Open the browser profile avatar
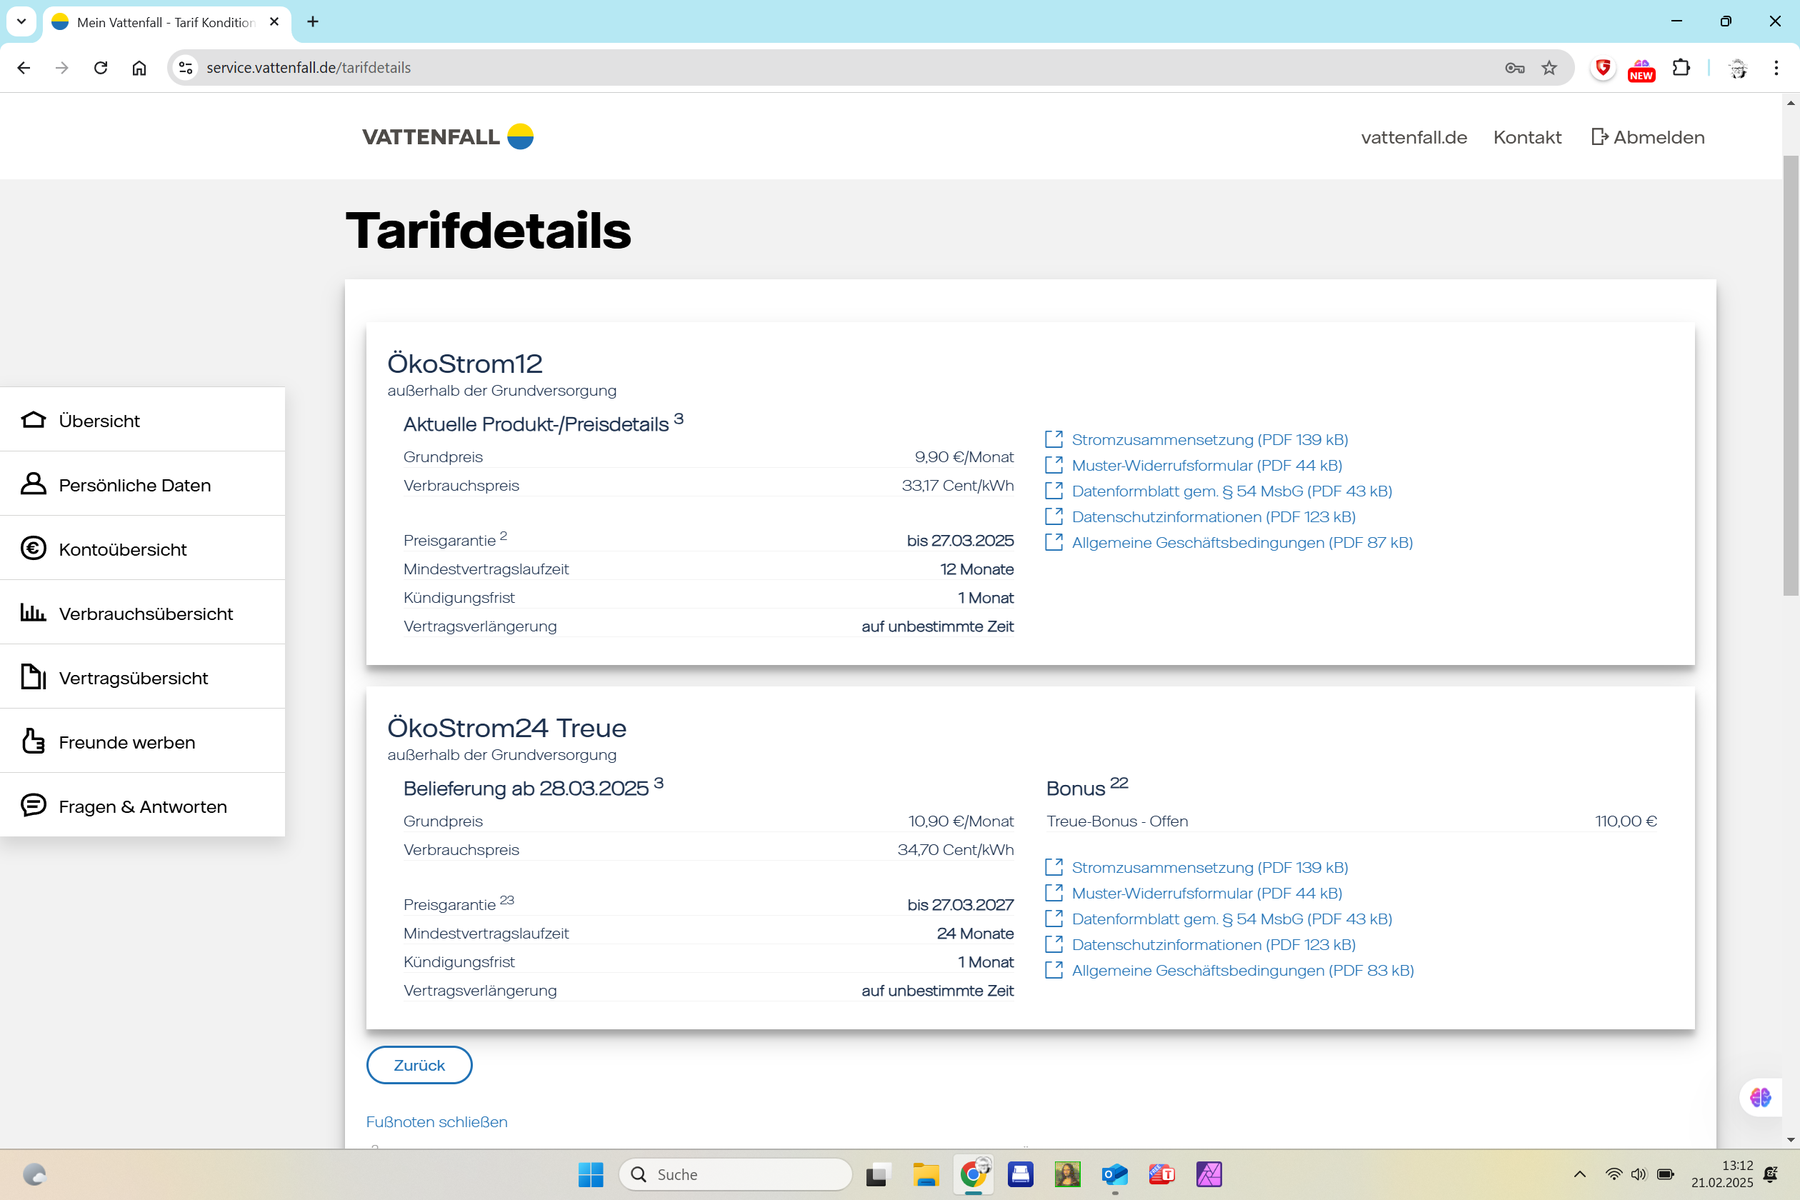Image resolution: width=1800 pixels, height=1200 pixels. [x=1738, y=68]
